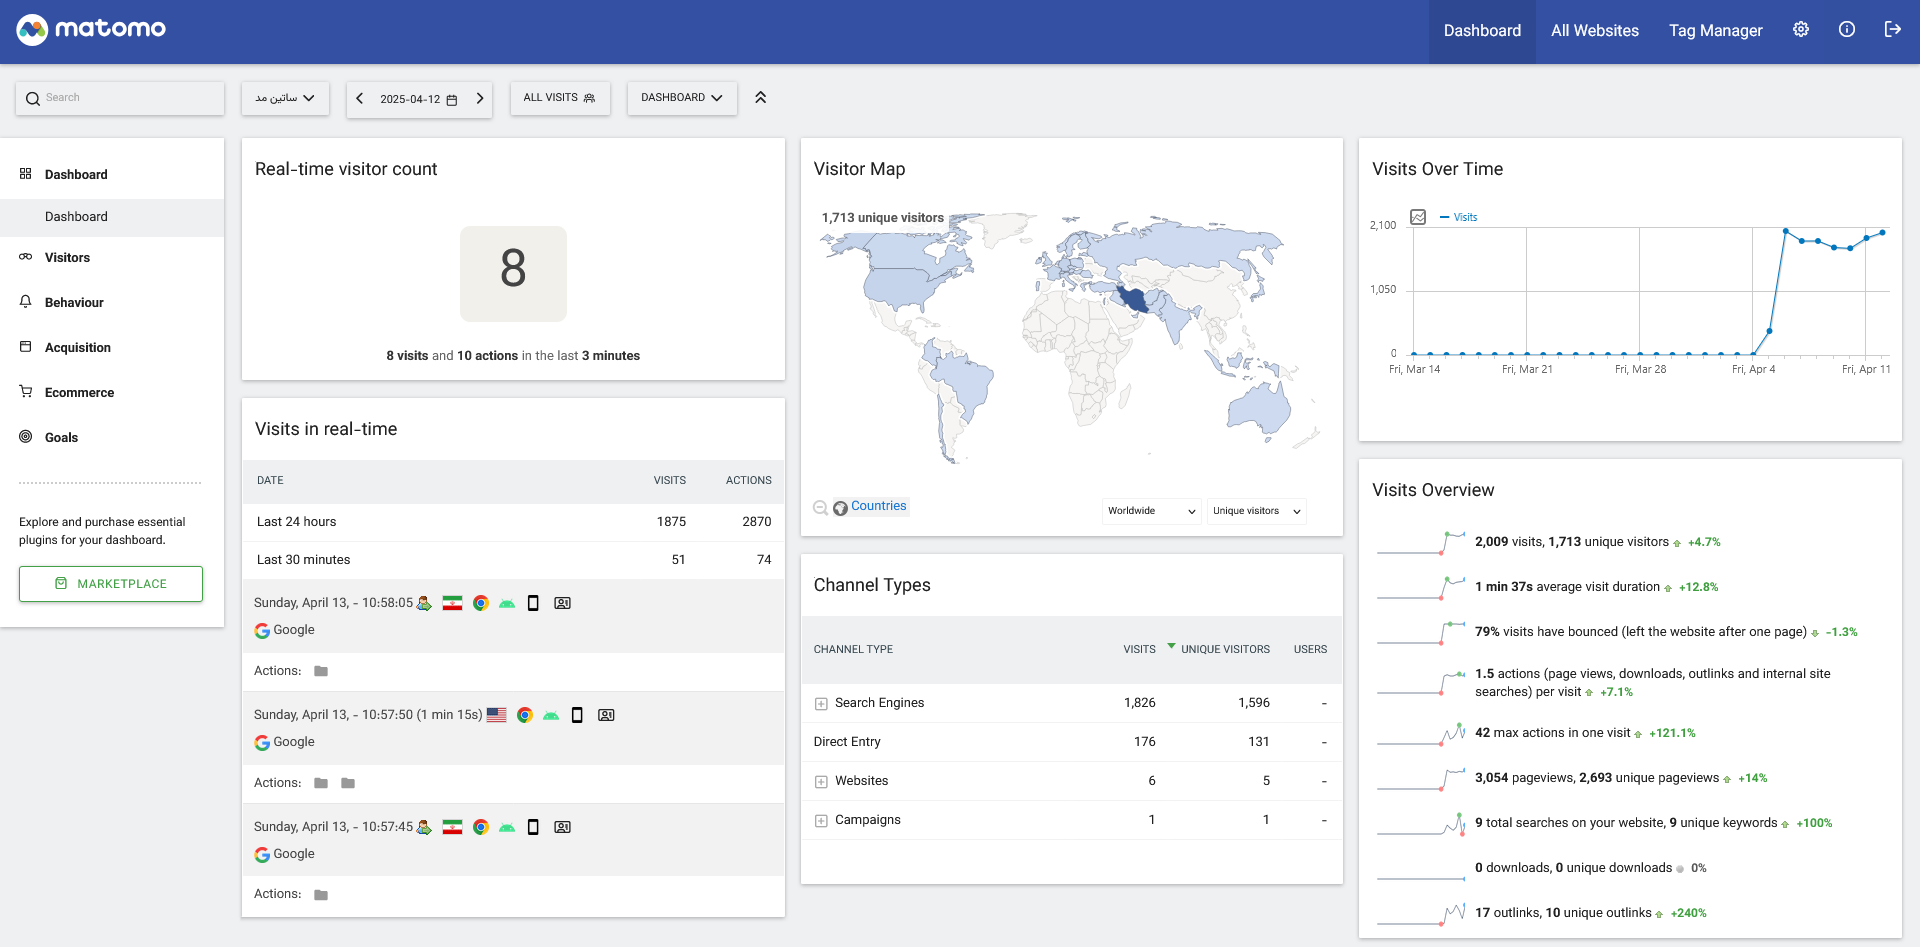The height and width of the screenshot is (947, 1920).
Task: Click the Visits legend label in chart
Action: click(x=1465, y=217)
